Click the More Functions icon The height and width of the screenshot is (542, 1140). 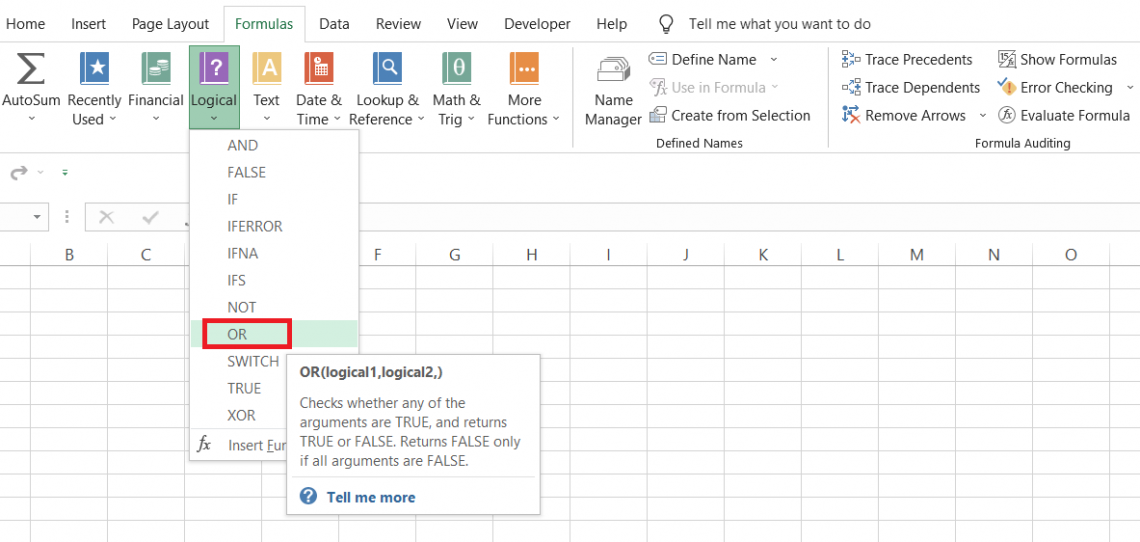[x=524, y=70]
